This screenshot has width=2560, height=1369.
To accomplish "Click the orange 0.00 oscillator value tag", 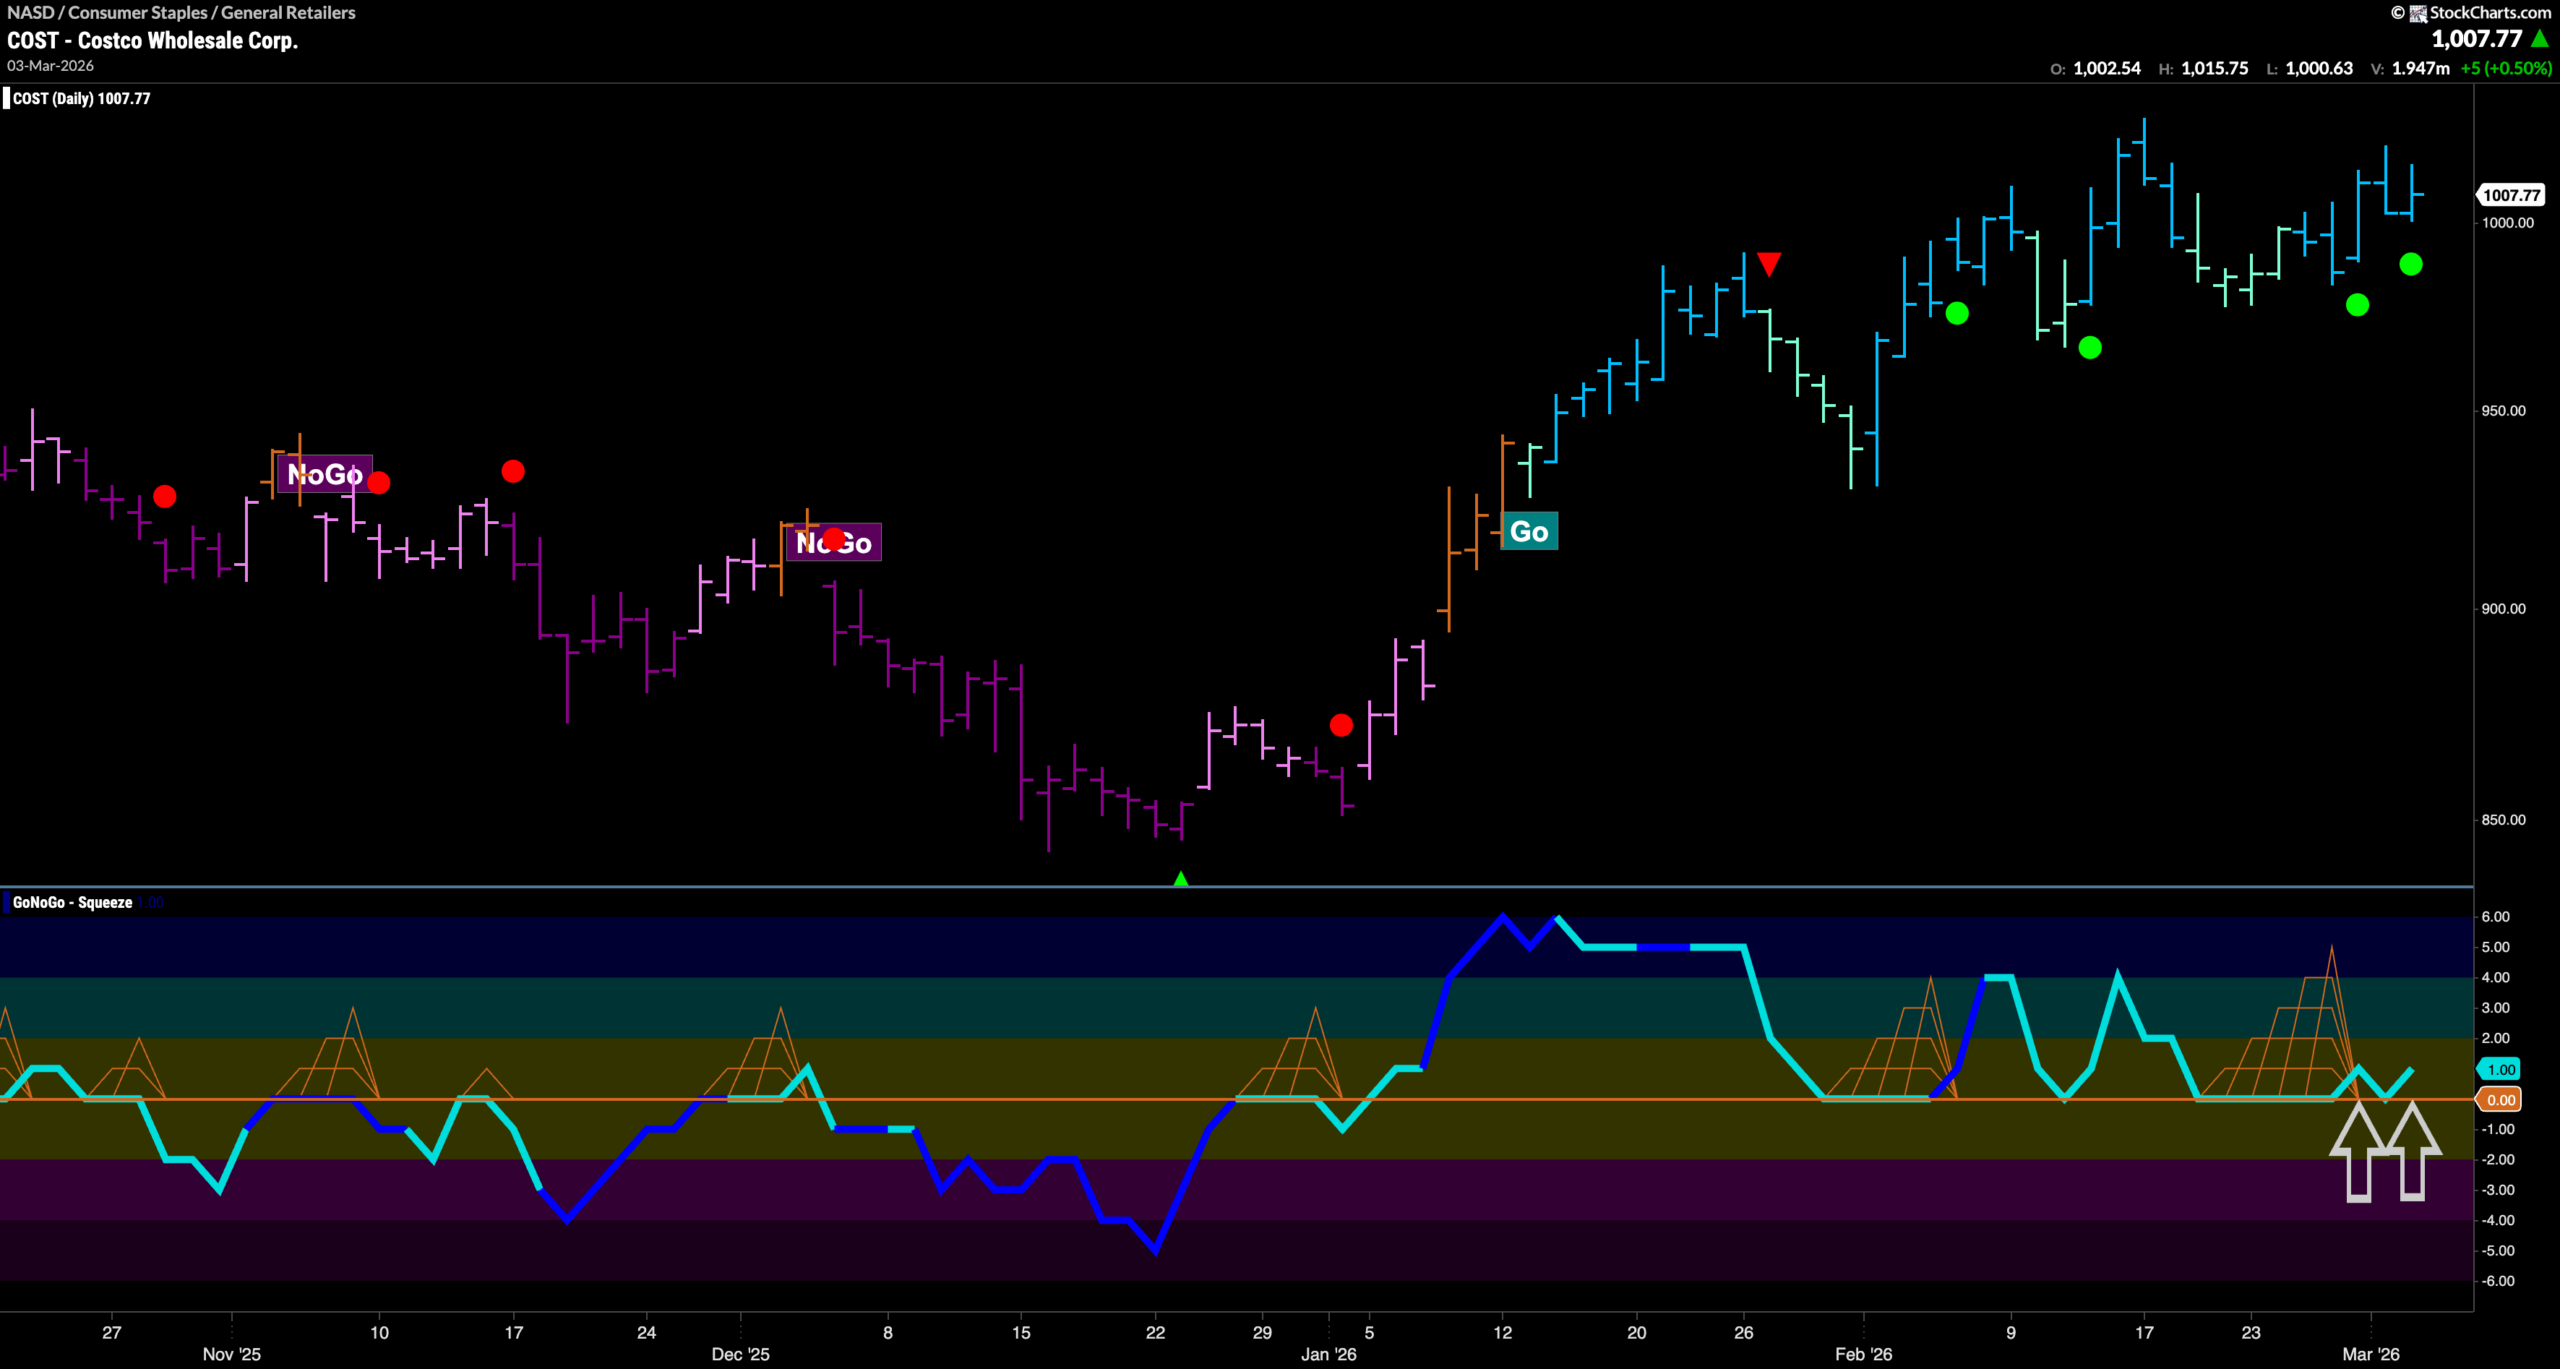I will (2501, 1099).
